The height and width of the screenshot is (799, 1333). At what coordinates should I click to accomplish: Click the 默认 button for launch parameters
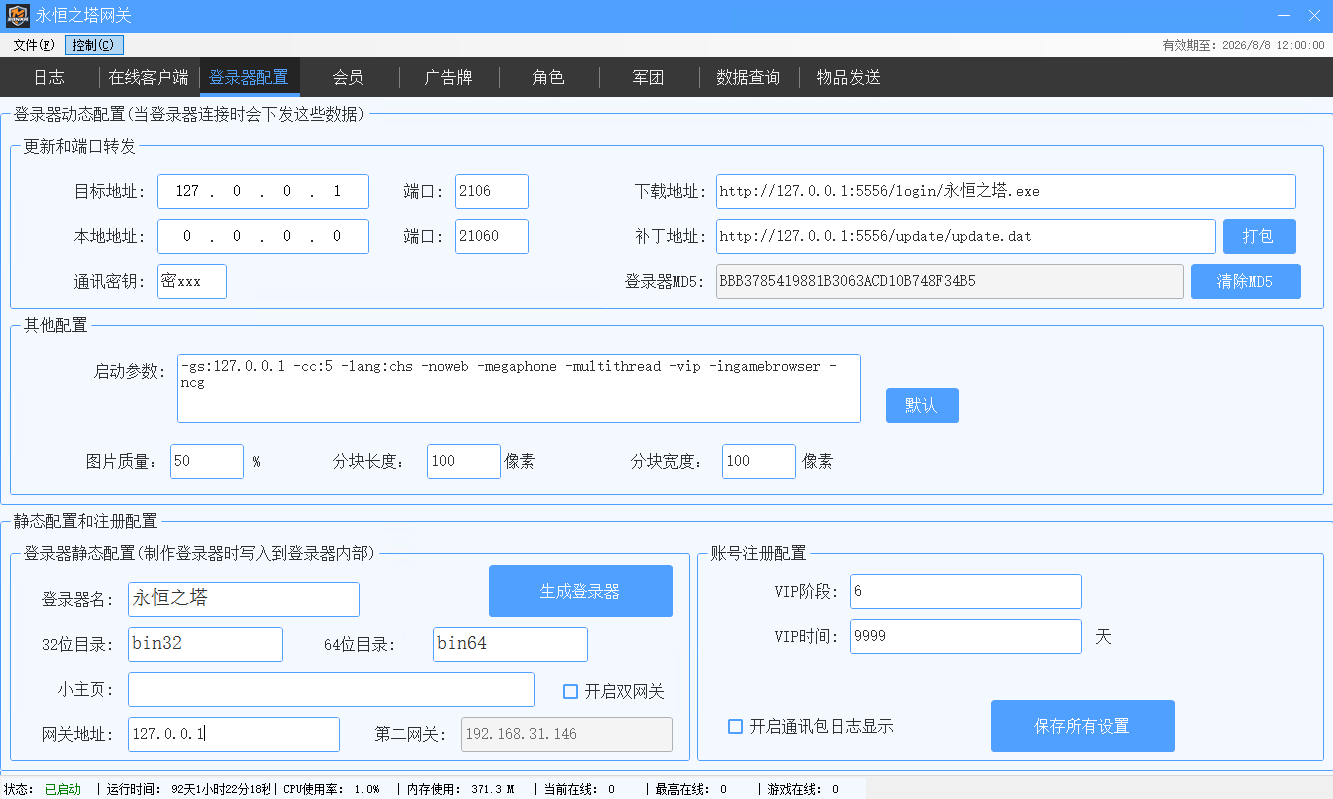coord(922,405)
